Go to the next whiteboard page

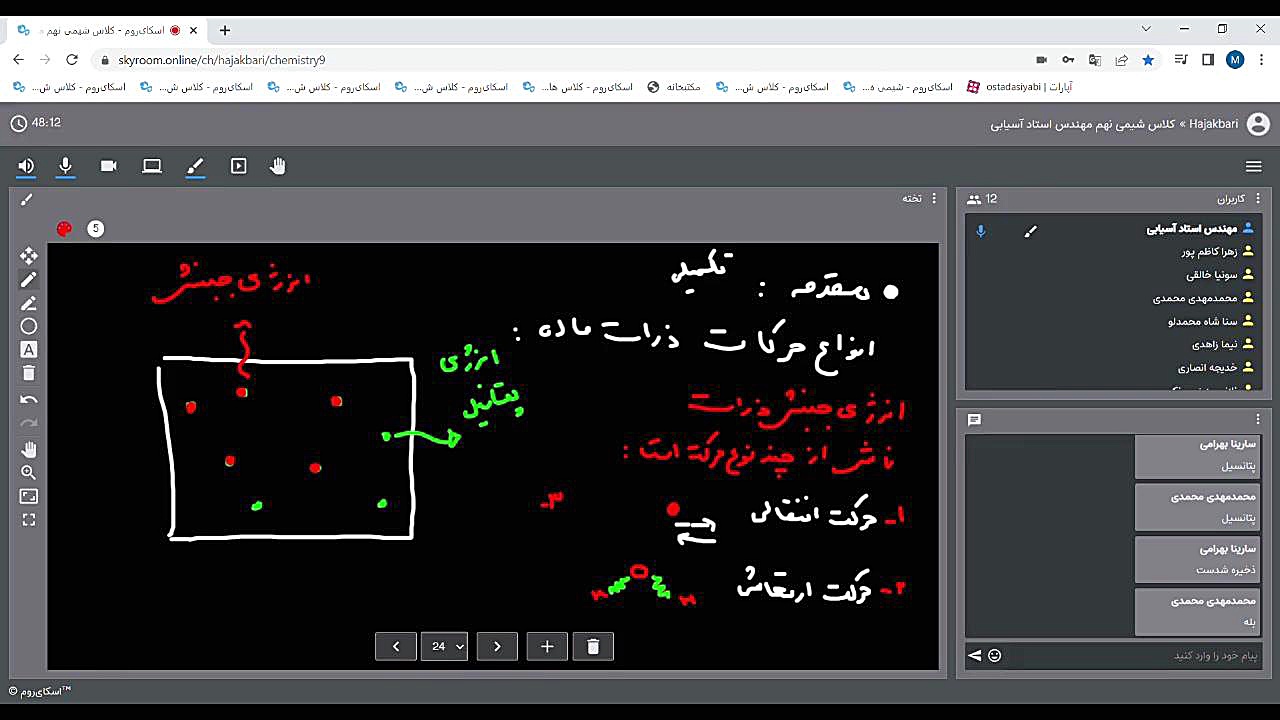tap(497, 647)
